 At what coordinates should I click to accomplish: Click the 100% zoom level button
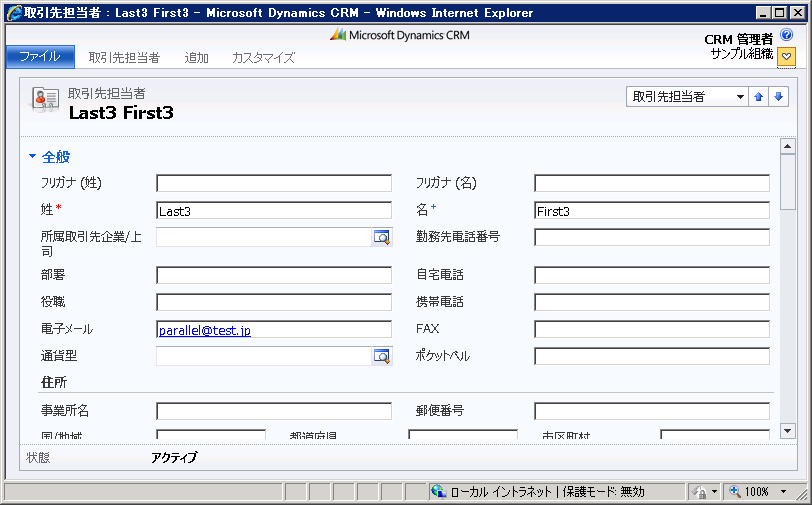click(749, 491)
